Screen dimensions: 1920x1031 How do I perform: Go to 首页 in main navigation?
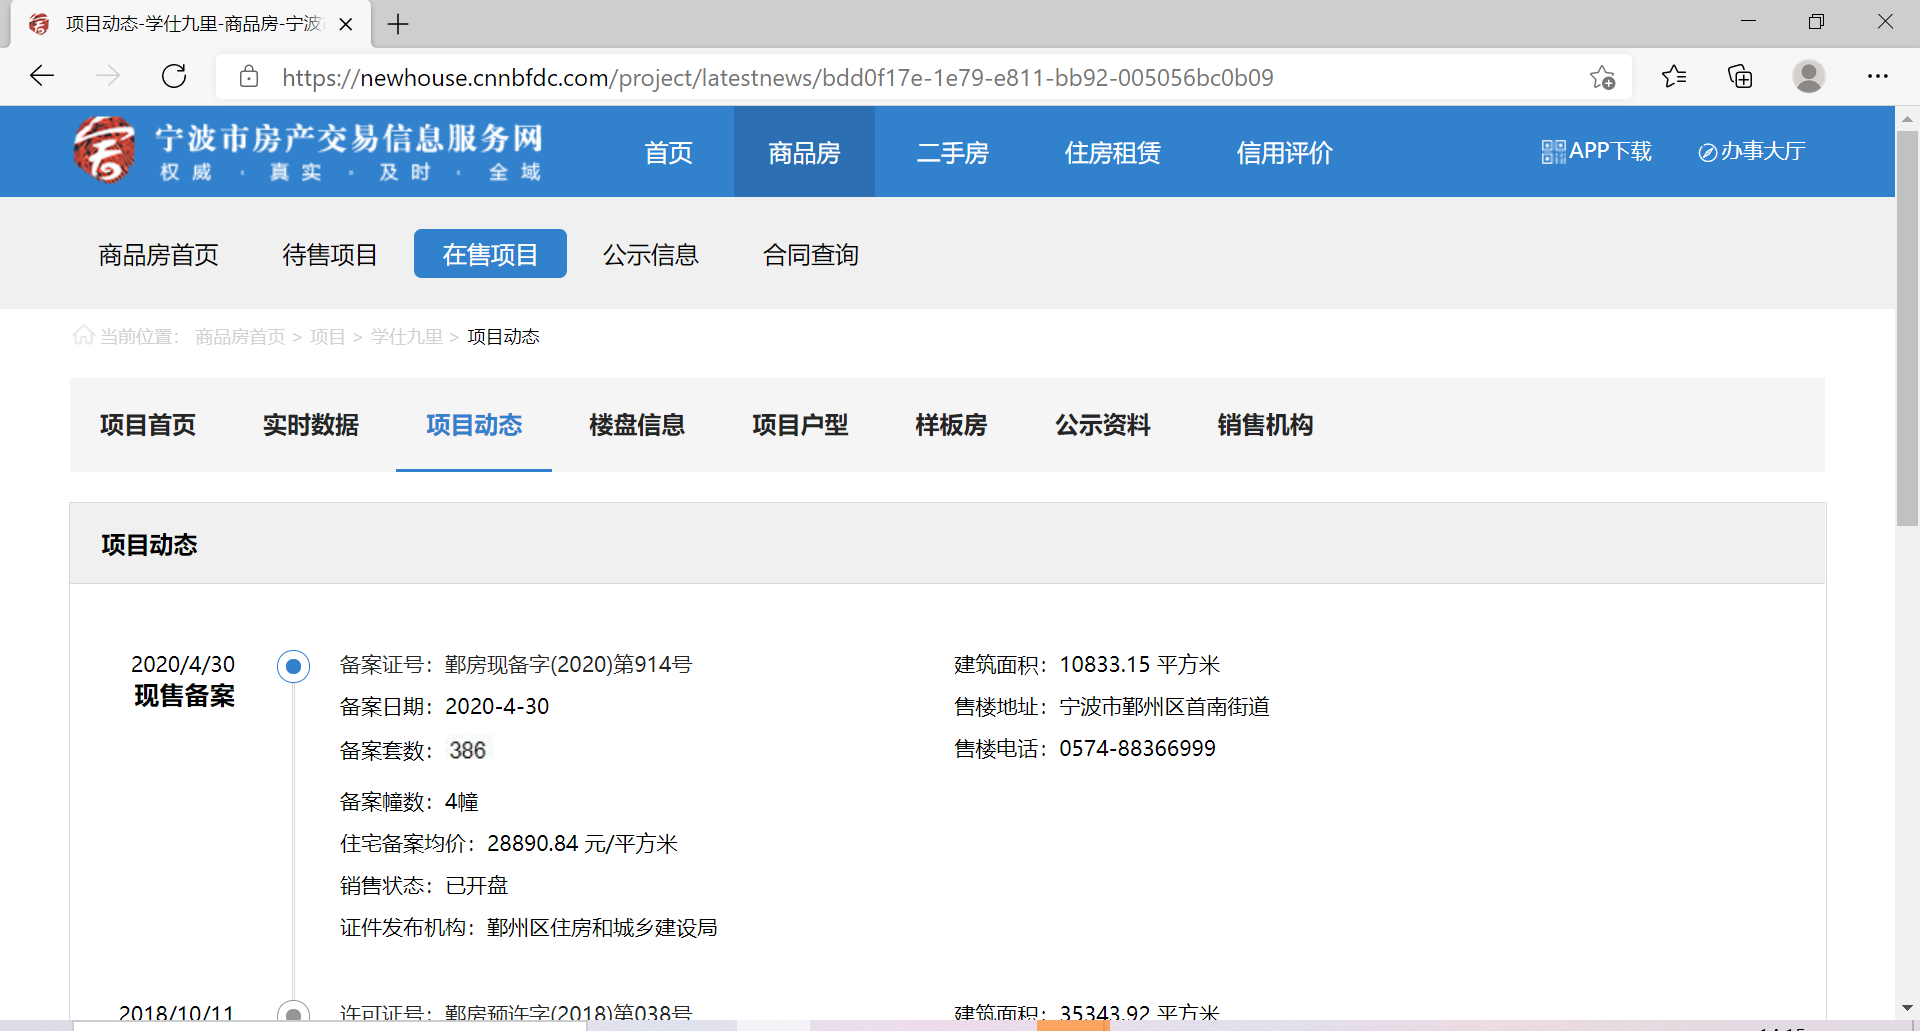pyautogui.click(x=668, y=152)
